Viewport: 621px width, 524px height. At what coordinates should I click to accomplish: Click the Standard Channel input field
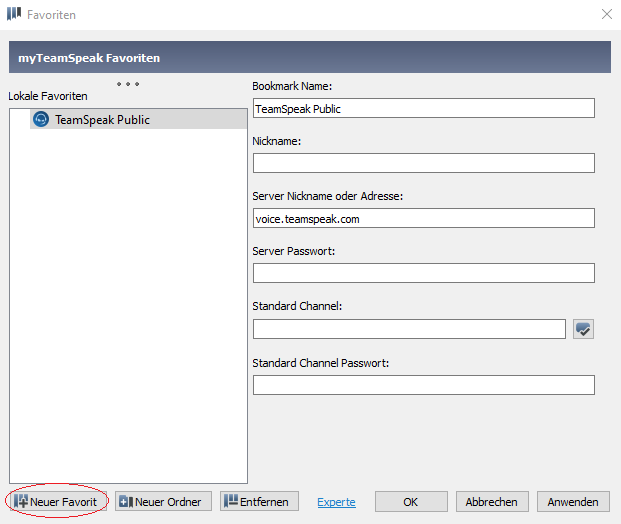[409, 329]
